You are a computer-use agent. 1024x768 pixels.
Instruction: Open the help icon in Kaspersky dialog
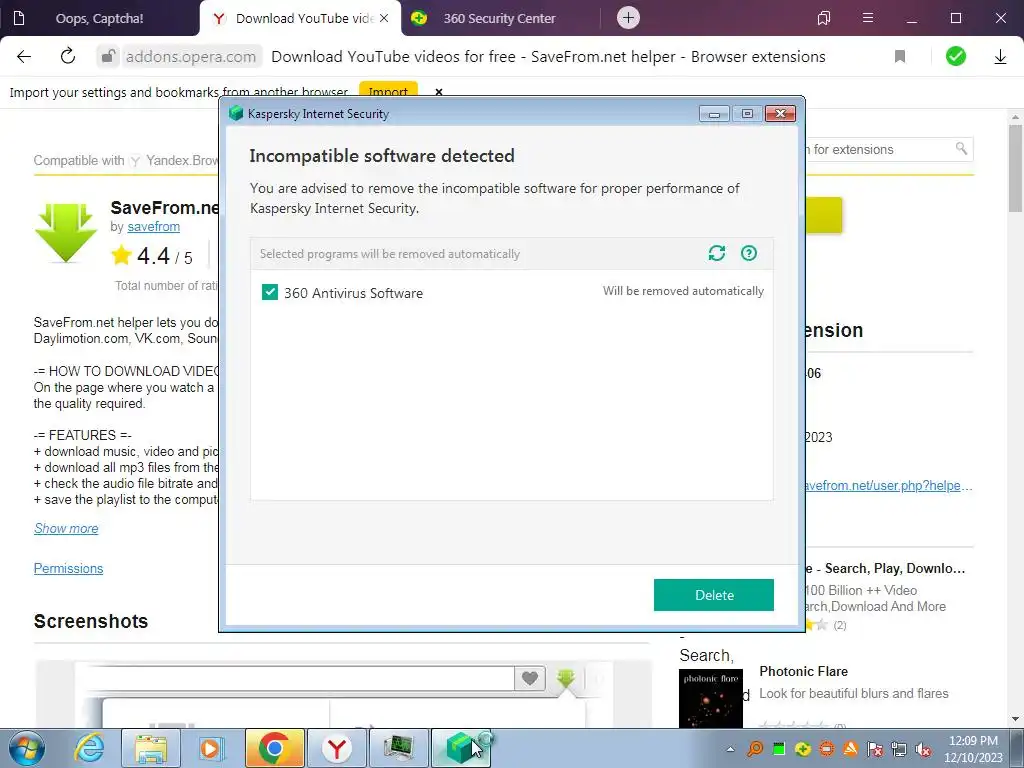pyautogui.click(x=748, y=253)
